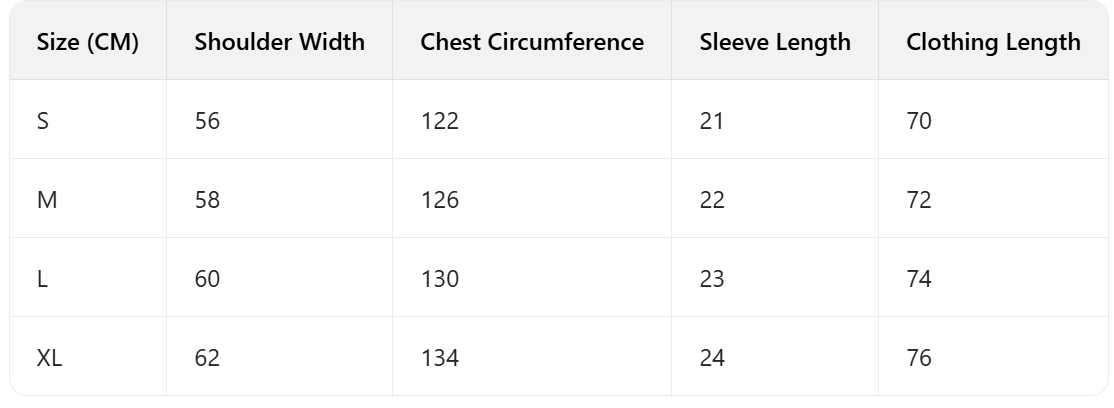Screen dimensions: 1114x408
Task: Select the Chest Circumference header cell
Action: [x=532, y=42]
